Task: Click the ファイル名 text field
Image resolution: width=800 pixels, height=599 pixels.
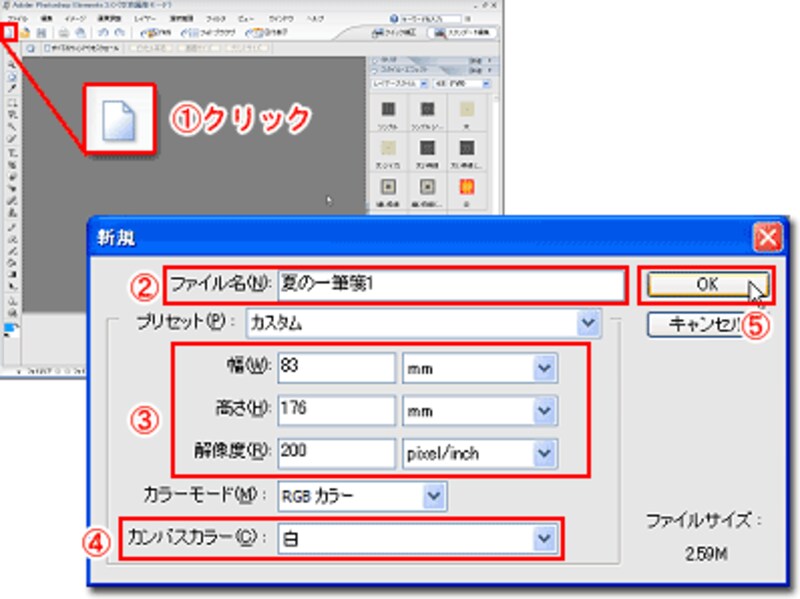Action: [448, 283]
